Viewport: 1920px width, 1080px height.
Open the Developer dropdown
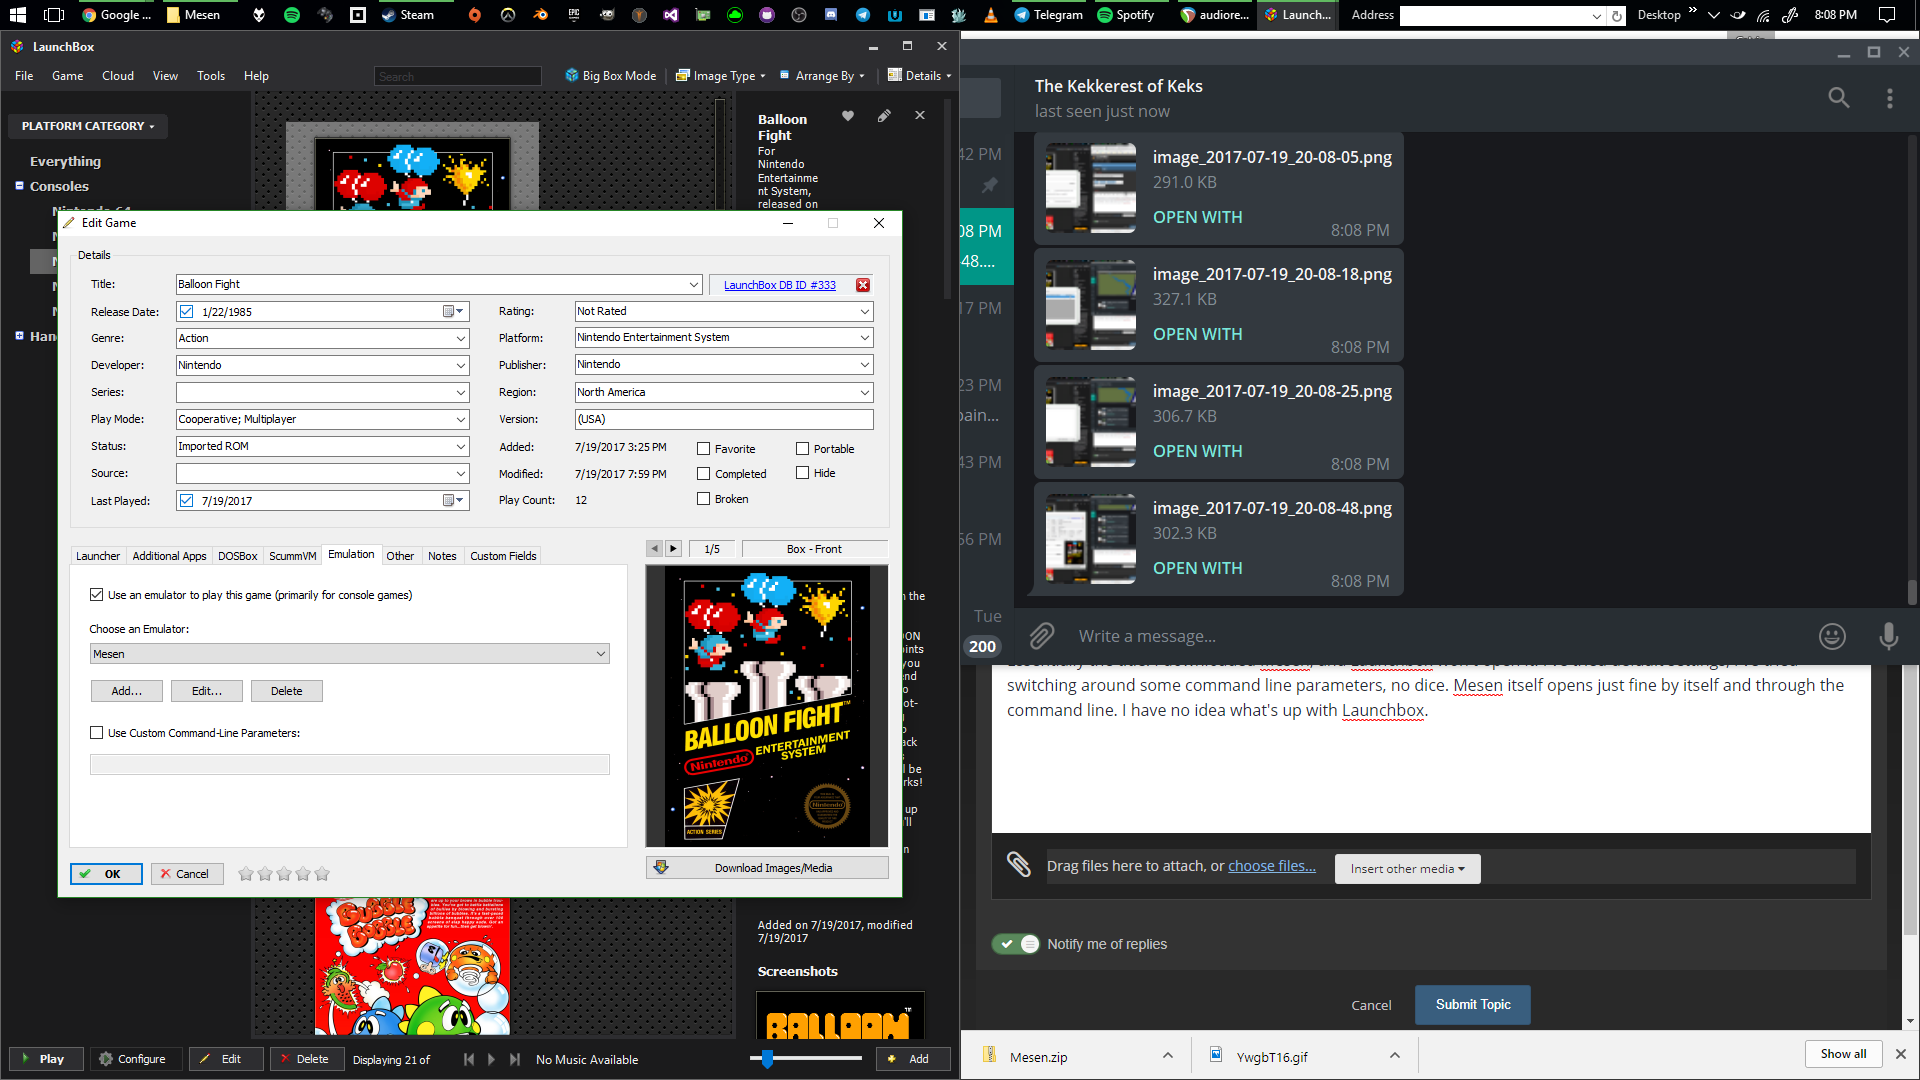(460, 366)
